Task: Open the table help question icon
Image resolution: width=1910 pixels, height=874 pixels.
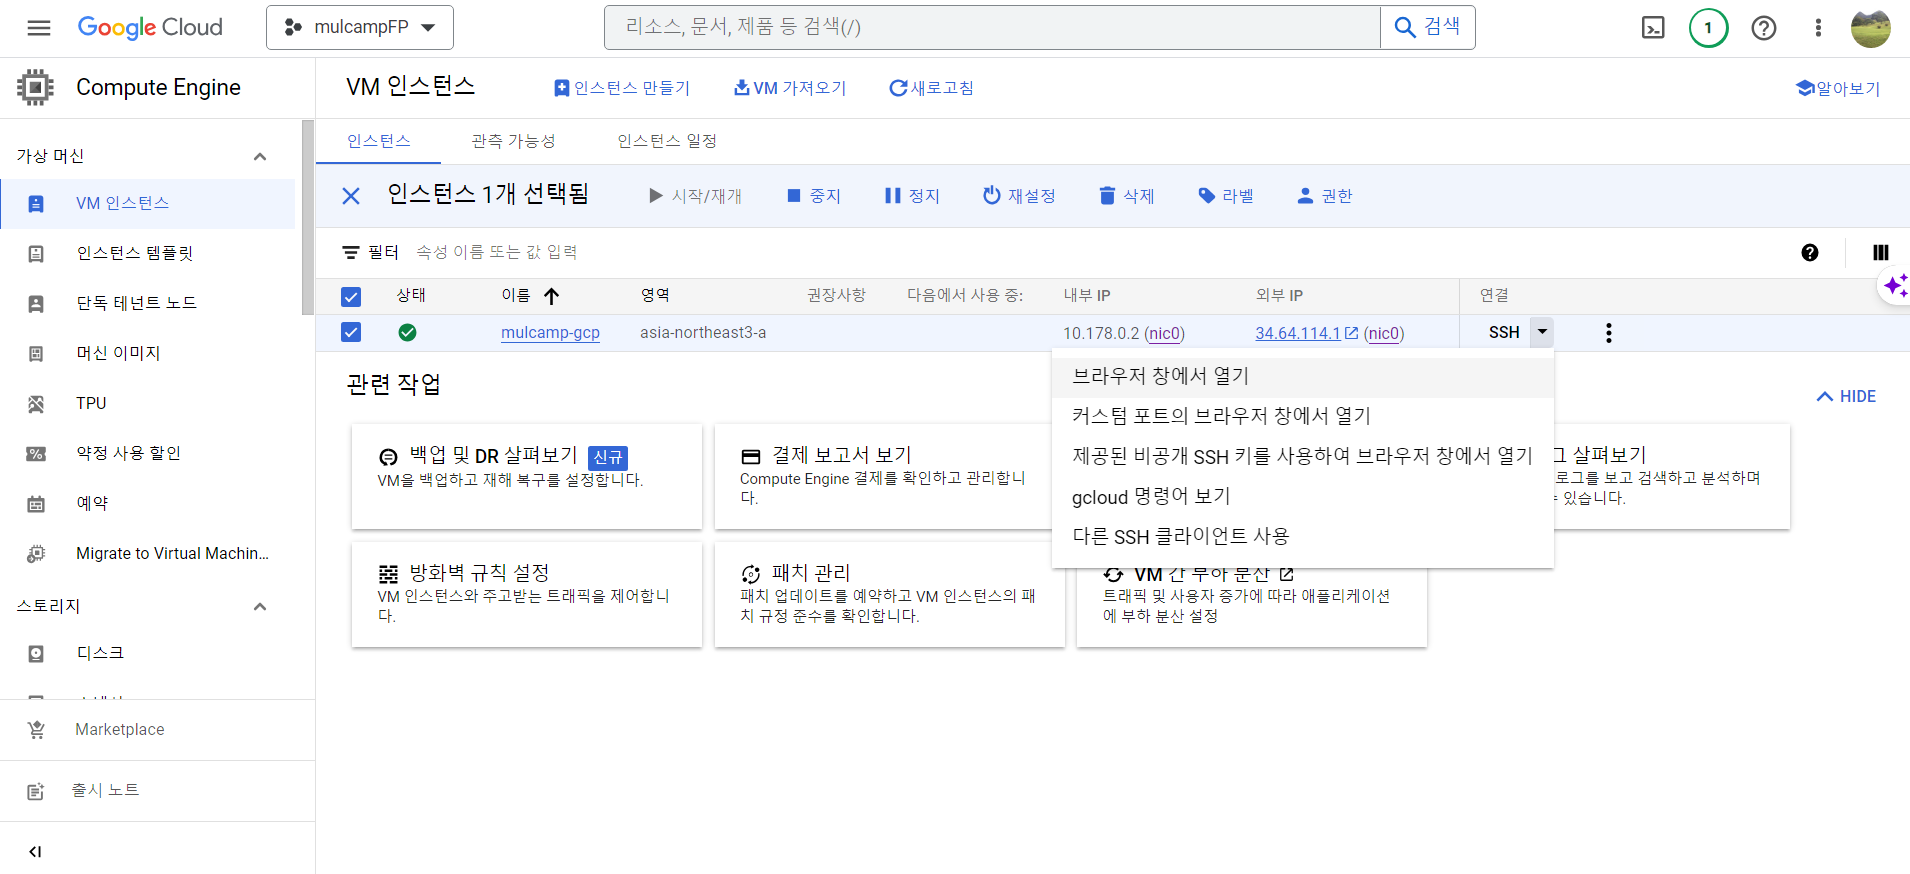Action: pyautogui.click(x=1810, y=253)
